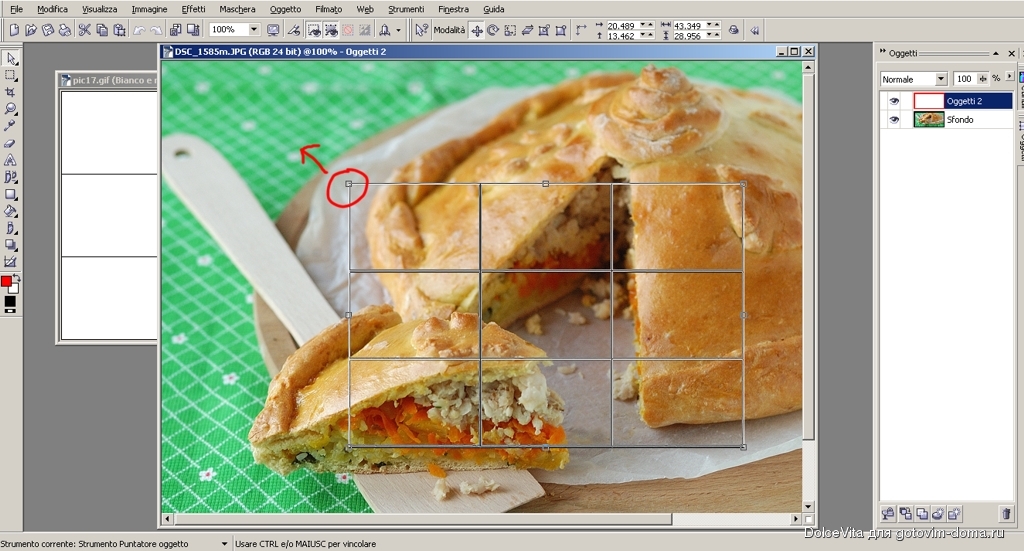Select the Rectangle Mask tool
The width and height of the screenshot is (1024, 551).
pos(10,76)
